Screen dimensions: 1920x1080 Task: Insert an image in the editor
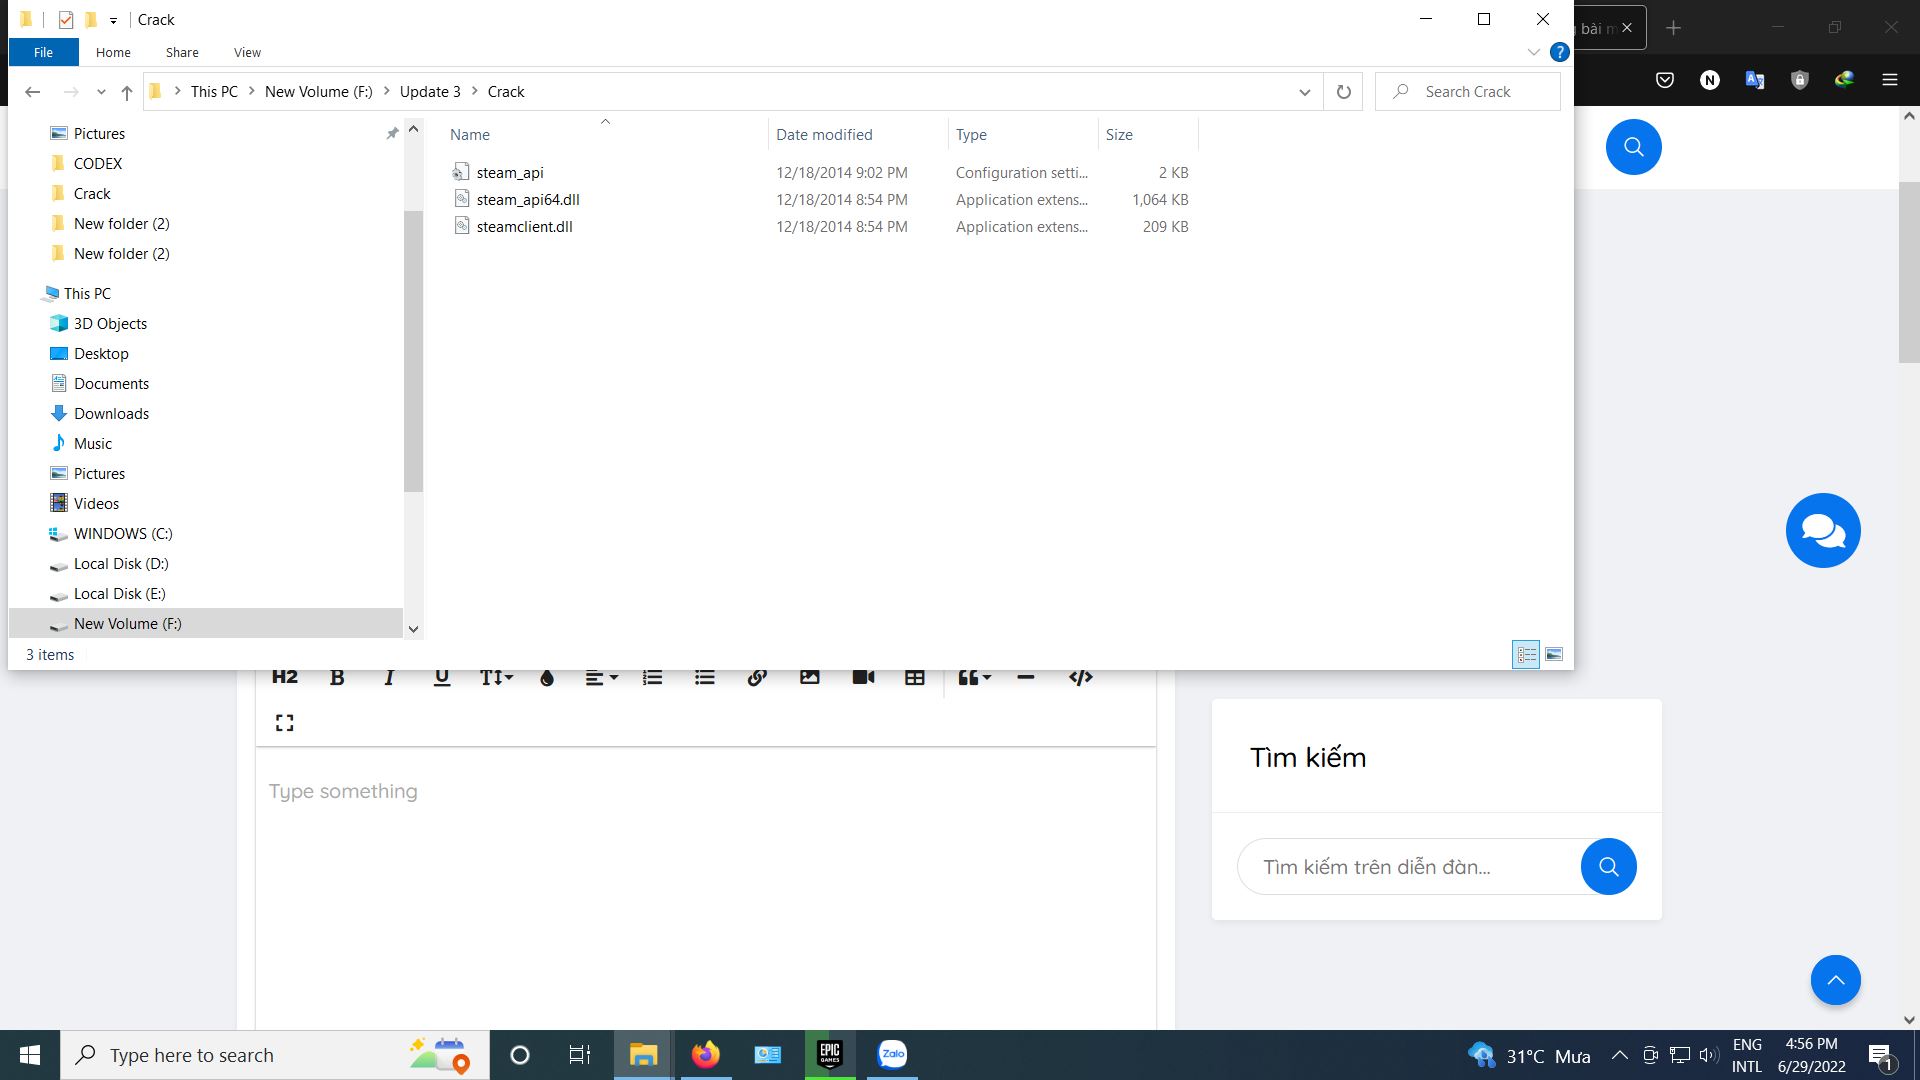point(809,677)
